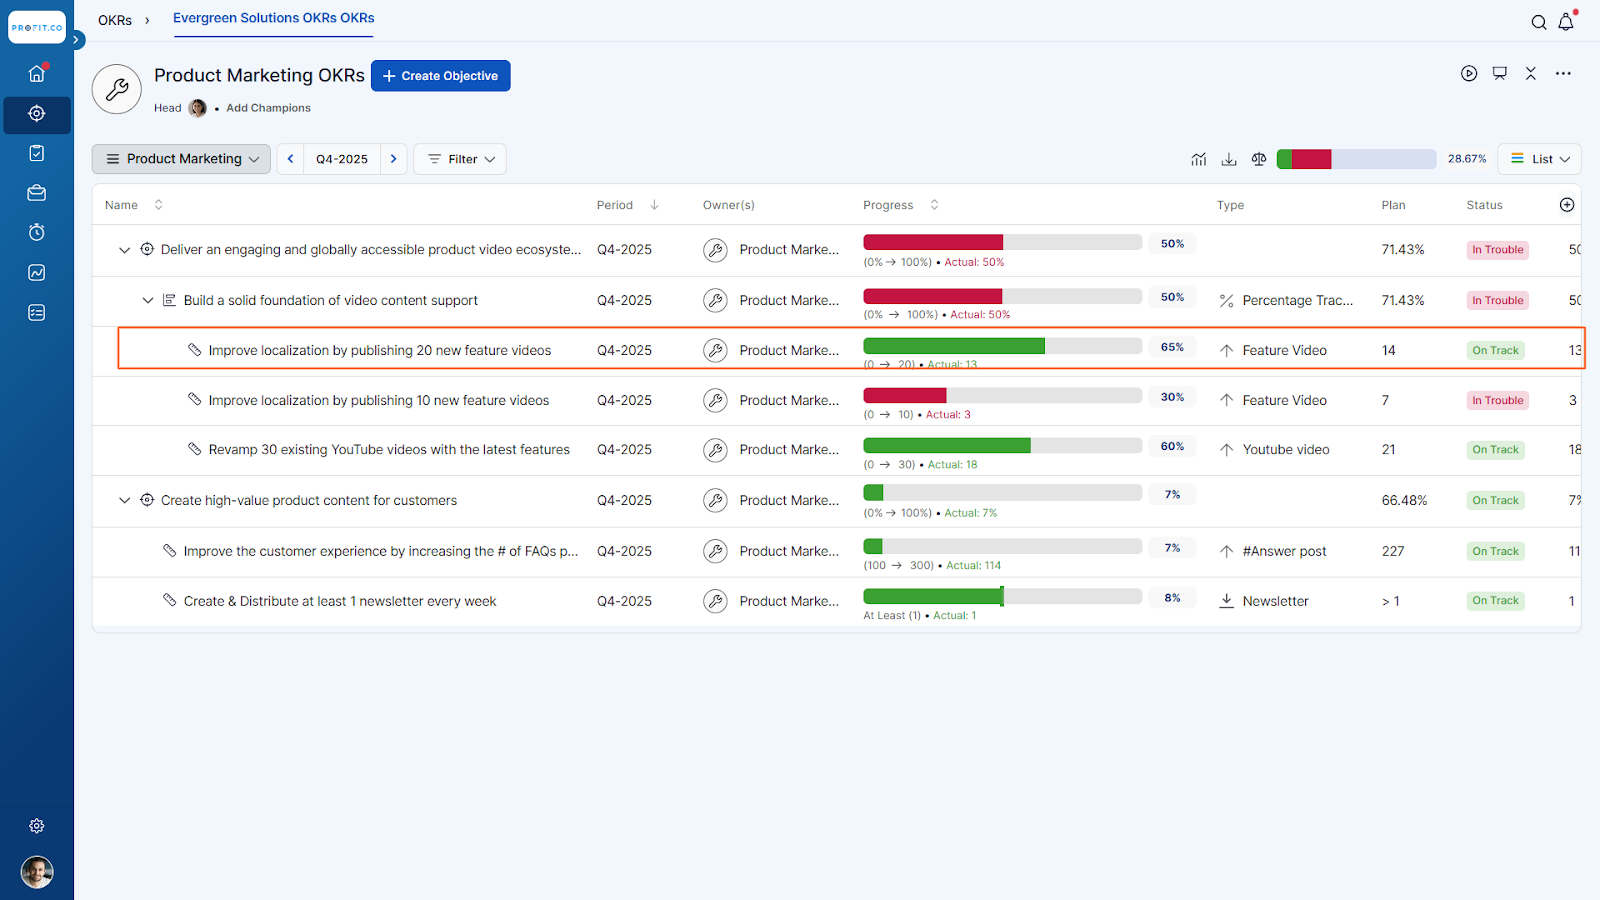Open the task checklist icon in sidebar
Viewport: 1600px width, 900px height.
[x=37, y=153]
